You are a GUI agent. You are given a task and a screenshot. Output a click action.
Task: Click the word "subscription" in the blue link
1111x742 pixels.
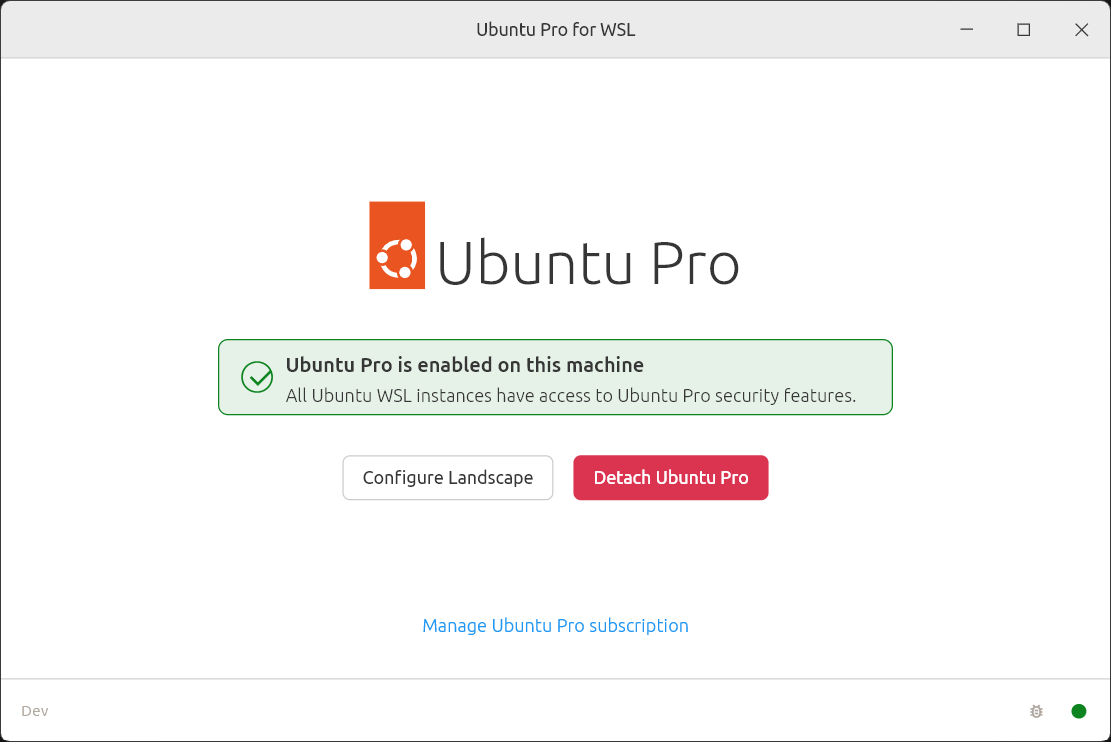point(638,626)
